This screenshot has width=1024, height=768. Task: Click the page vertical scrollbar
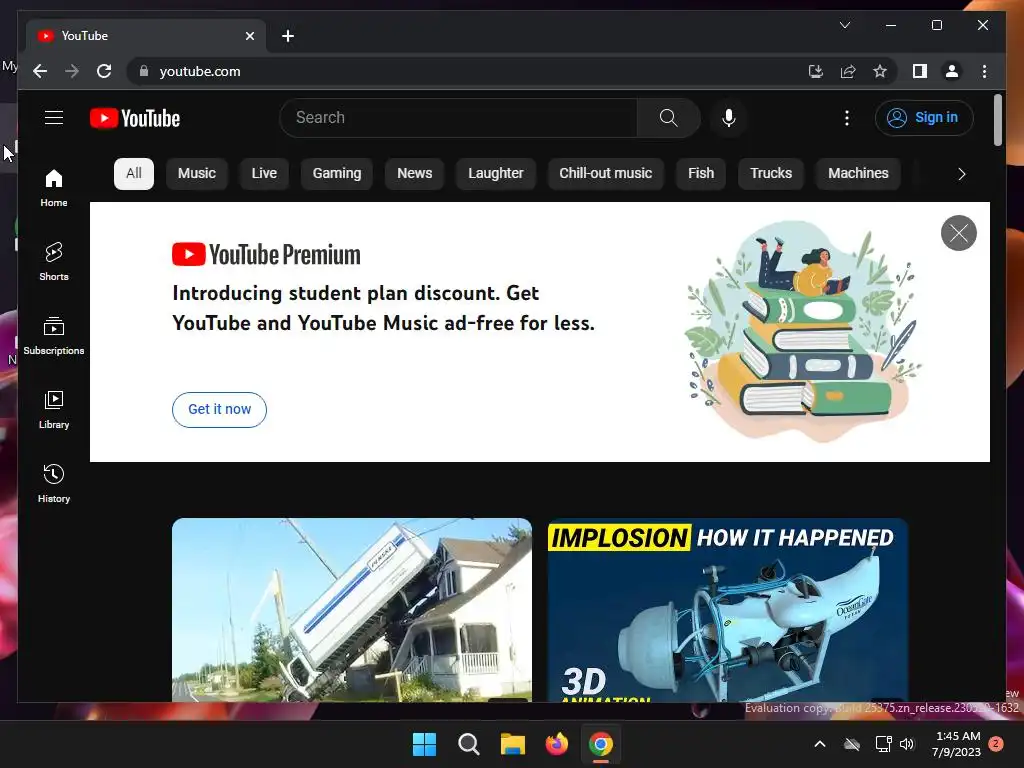[x=997, y=120]
